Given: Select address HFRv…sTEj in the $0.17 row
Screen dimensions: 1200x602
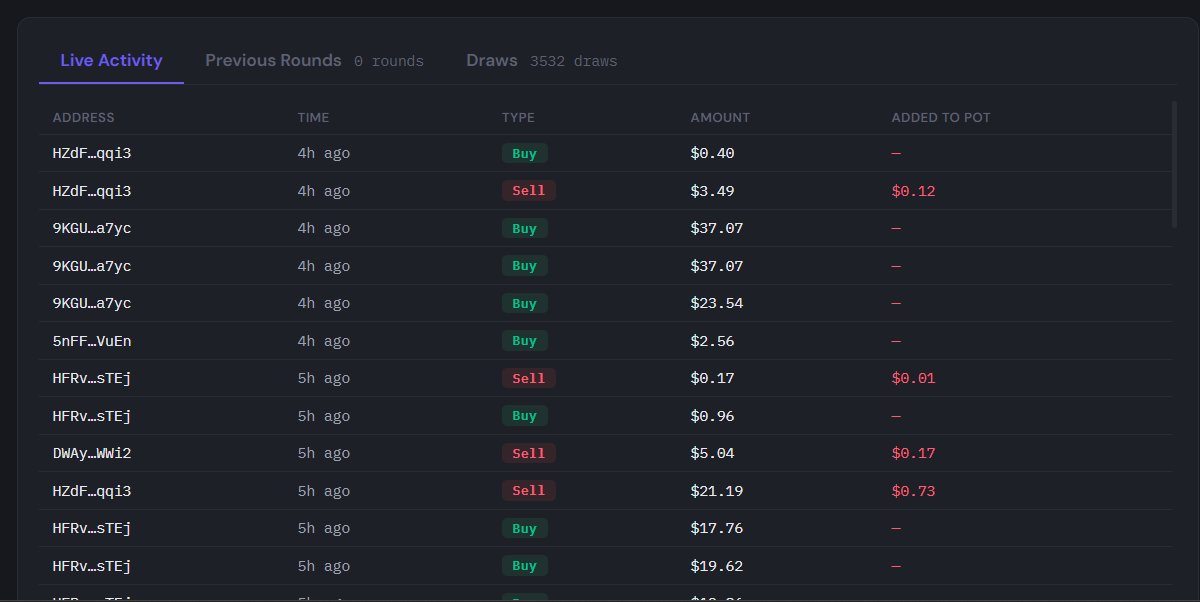Looking at the screenshot, I should tap(92, 378).
